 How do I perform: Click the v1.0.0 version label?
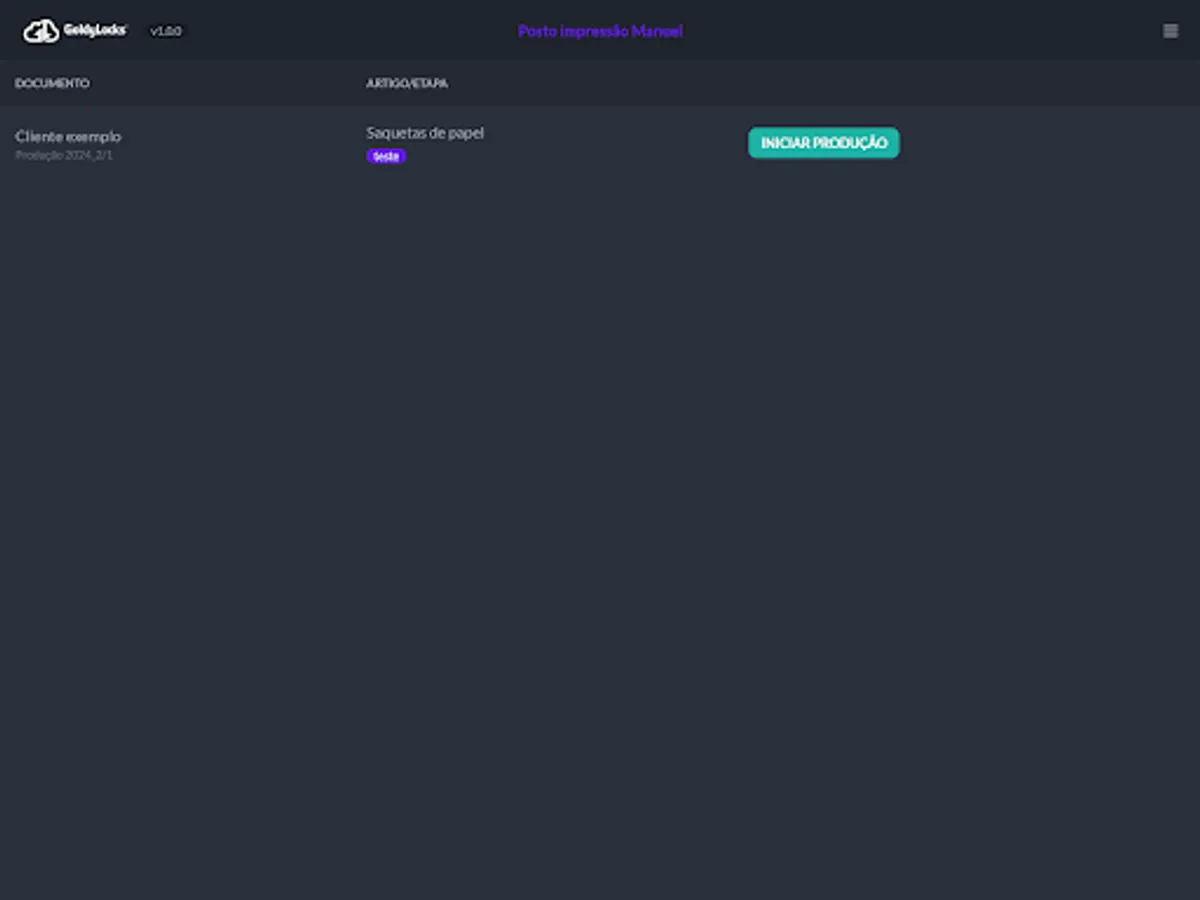tap(166, 31)
